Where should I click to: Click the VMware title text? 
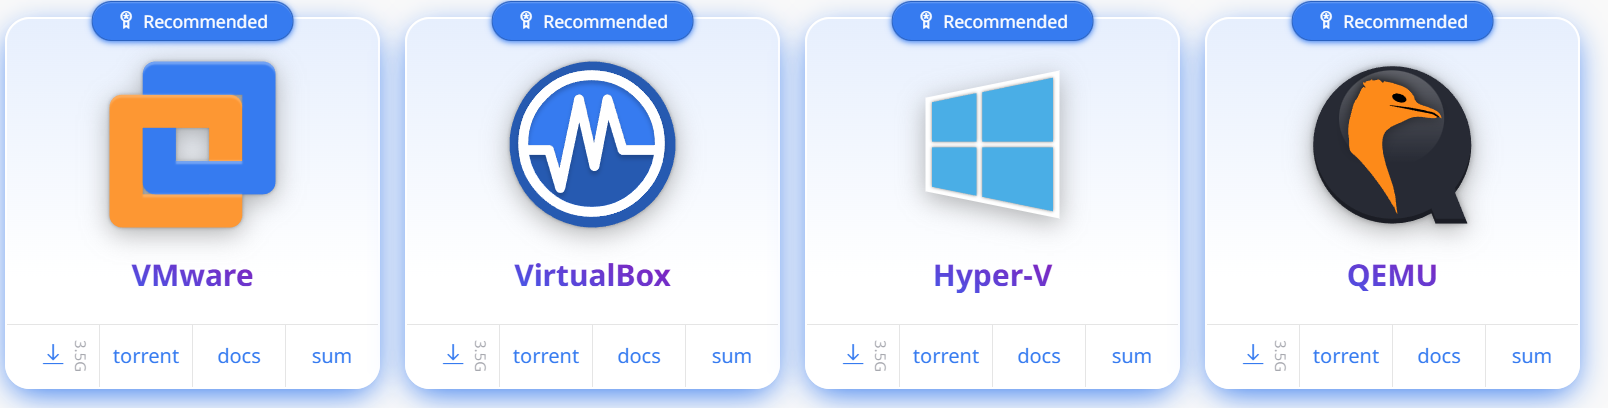tap(192, 275)
